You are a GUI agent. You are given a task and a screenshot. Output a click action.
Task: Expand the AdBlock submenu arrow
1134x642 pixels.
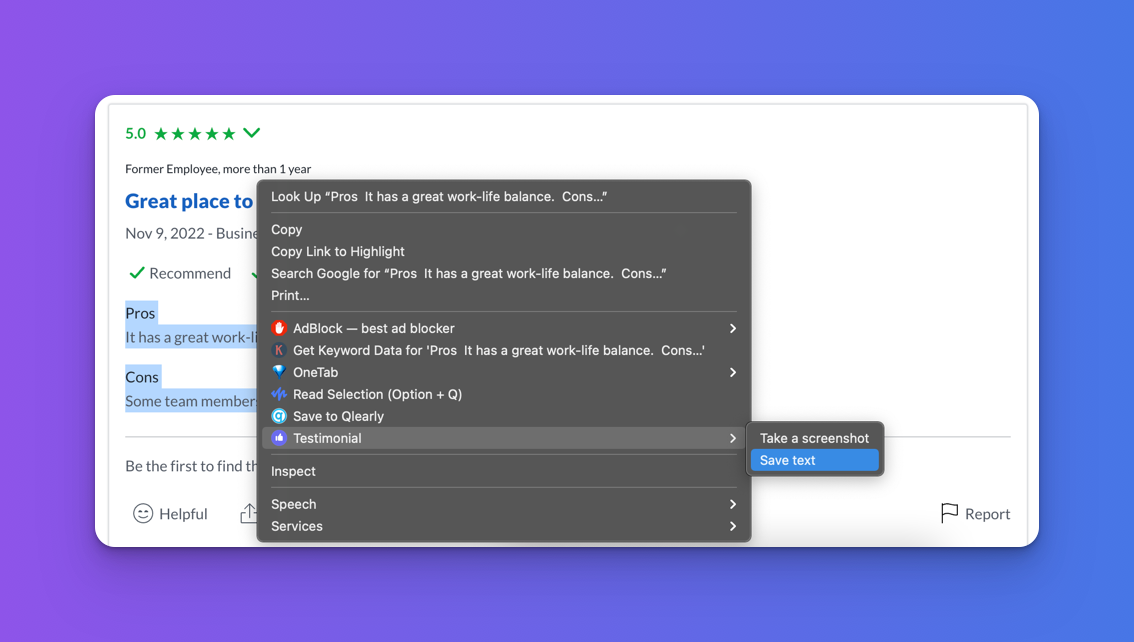click(732, 328)
